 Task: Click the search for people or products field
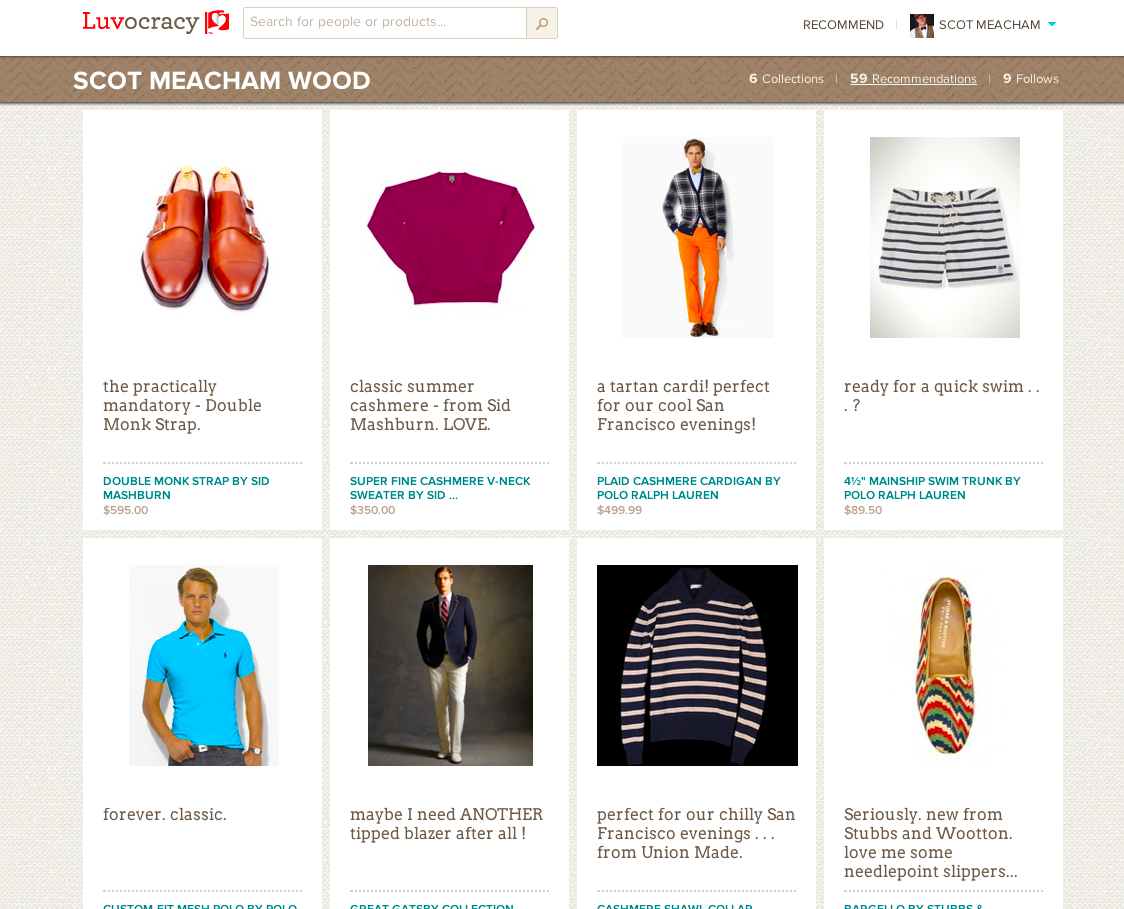(385, 23)
